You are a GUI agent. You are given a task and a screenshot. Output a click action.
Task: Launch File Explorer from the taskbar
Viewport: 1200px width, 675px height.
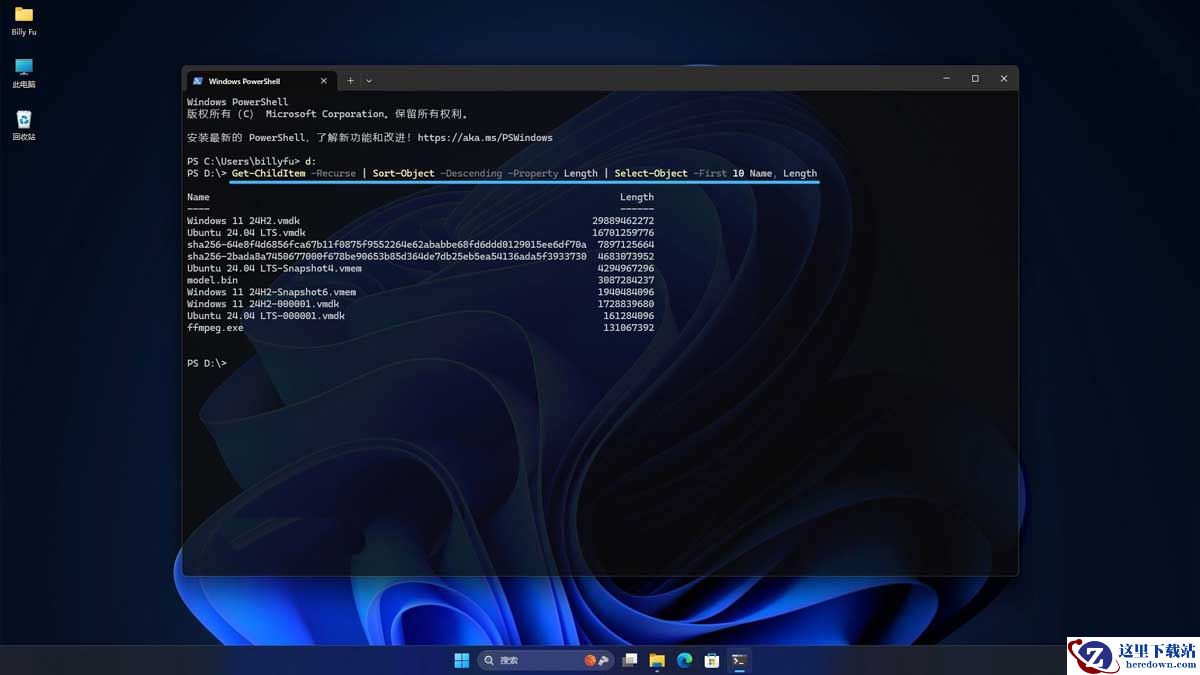click(657, 660)
